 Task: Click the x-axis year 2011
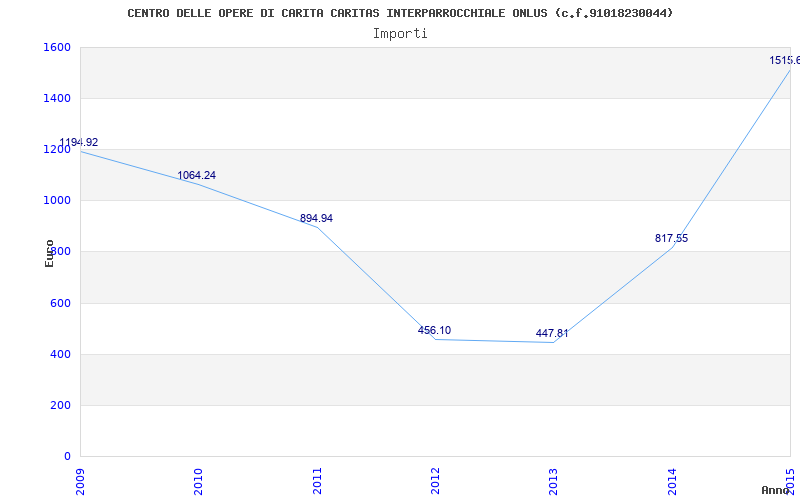tap(317, 481)
